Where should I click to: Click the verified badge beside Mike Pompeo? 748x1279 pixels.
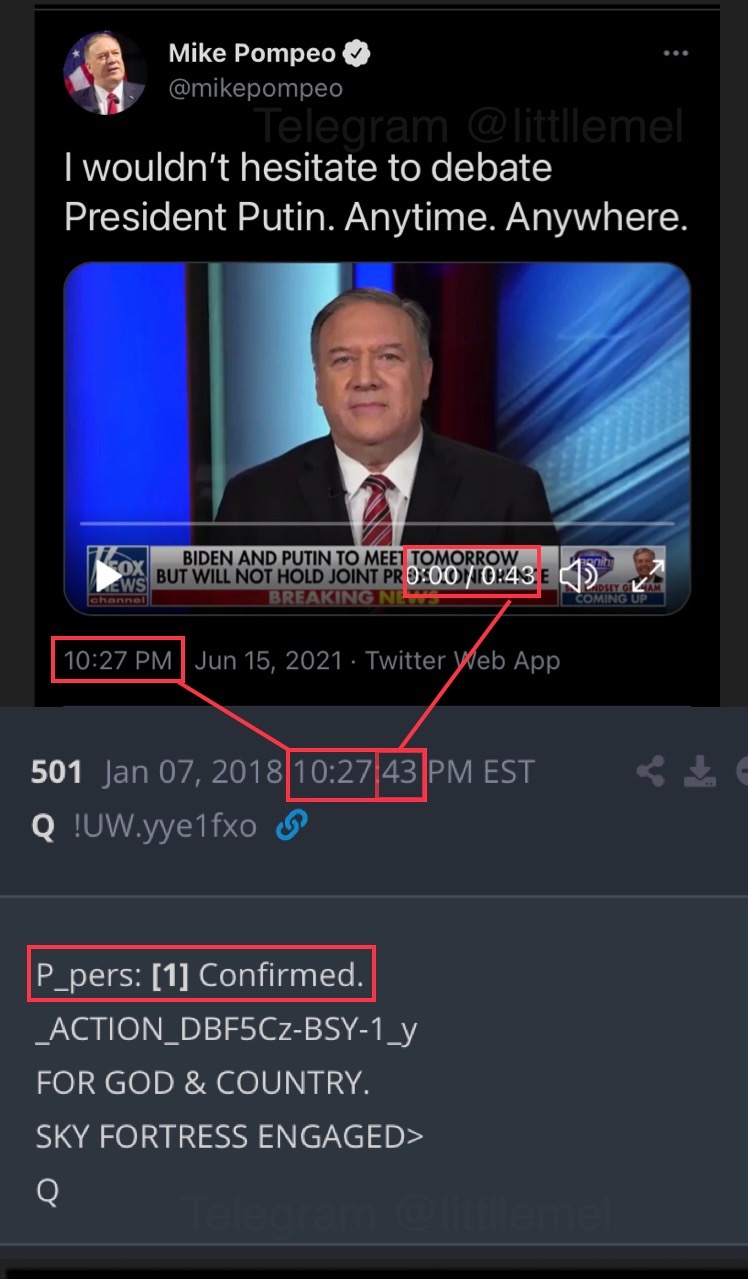pyautogui.click(x=357, y=54)
